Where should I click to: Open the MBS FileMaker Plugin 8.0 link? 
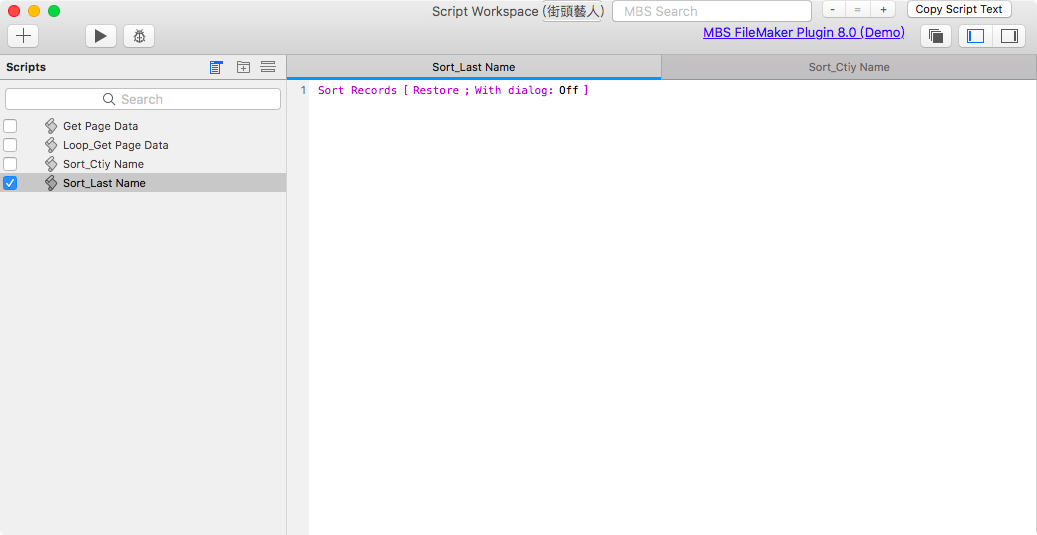(804, 32)
